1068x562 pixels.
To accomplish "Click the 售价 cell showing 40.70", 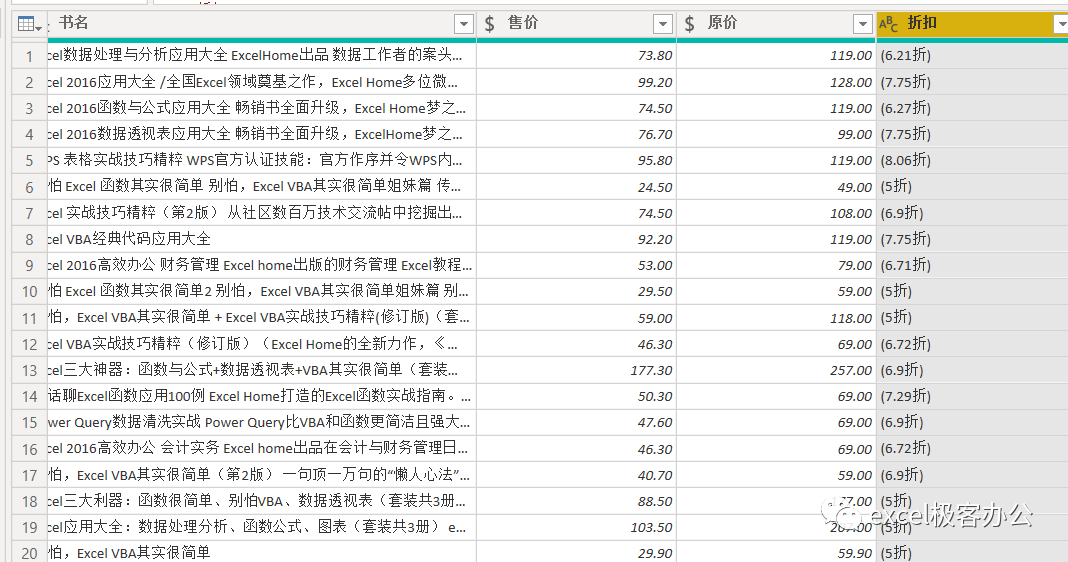I will point(576,475).
